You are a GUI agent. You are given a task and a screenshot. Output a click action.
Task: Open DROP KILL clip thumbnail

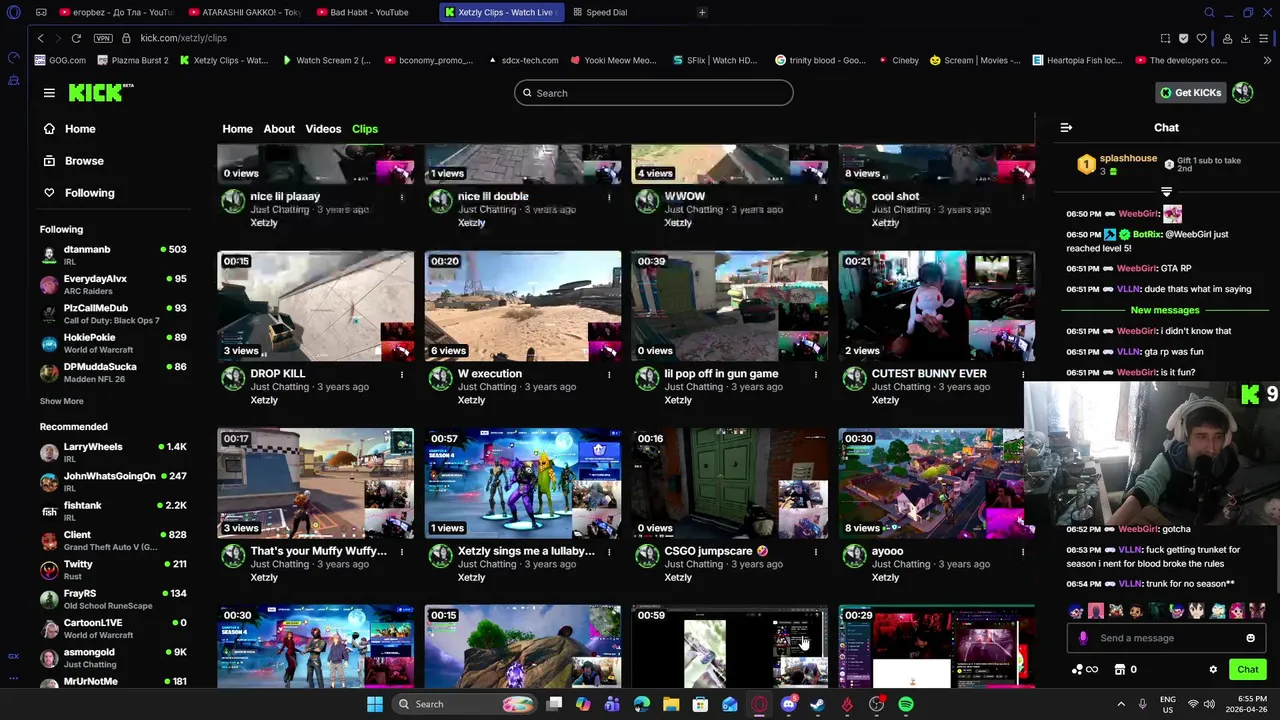pyautogui.click(x=316, y=306)
